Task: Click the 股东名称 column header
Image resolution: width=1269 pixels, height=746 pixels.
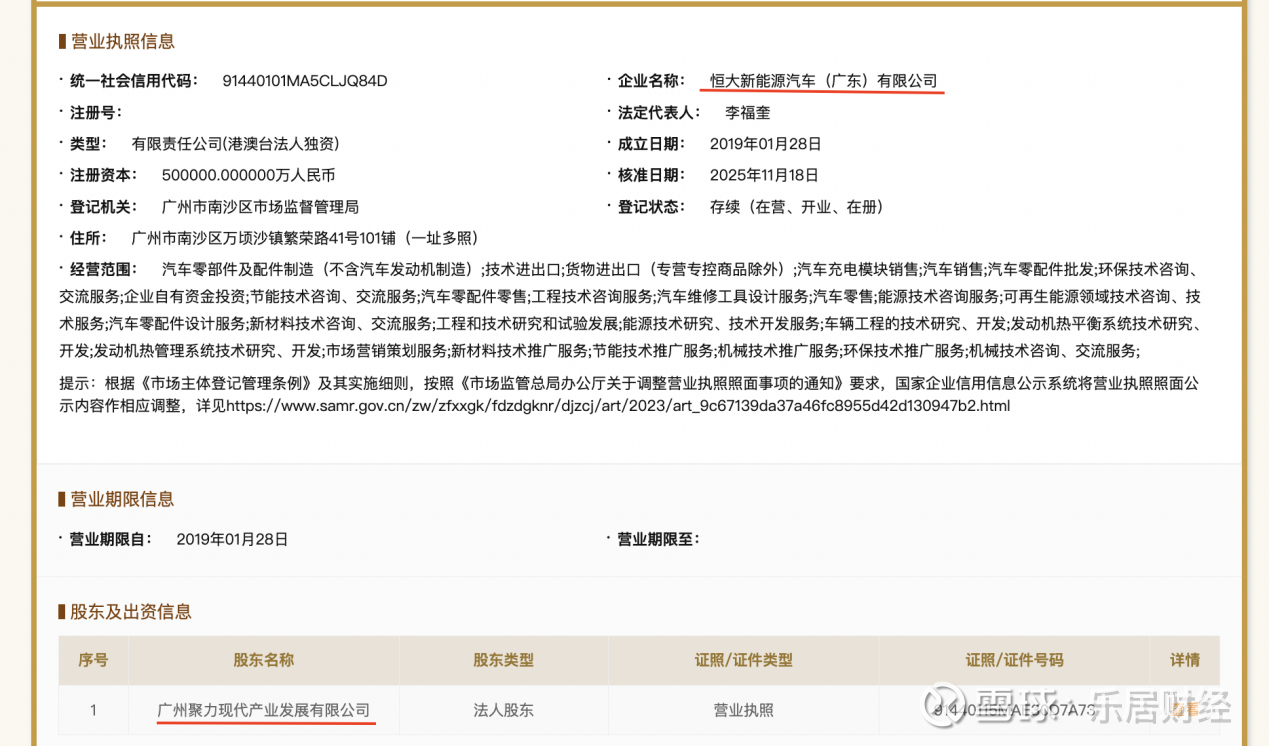Action: click(x=264, y=660)
